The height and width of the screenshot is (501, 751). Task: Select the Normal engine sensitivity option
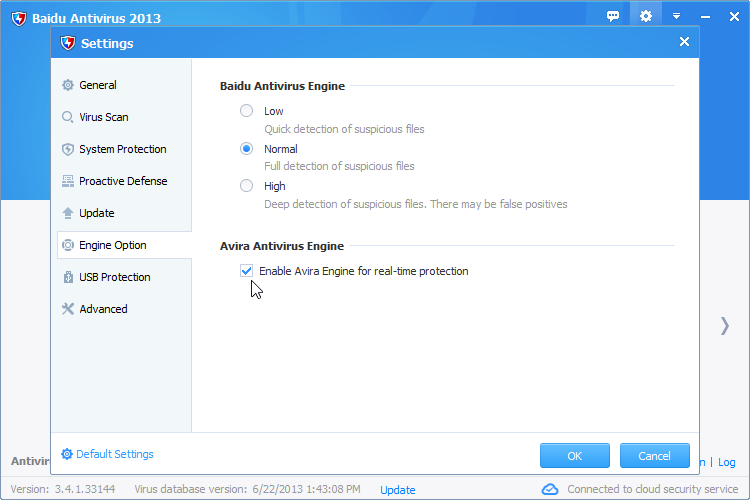[246, 149]
